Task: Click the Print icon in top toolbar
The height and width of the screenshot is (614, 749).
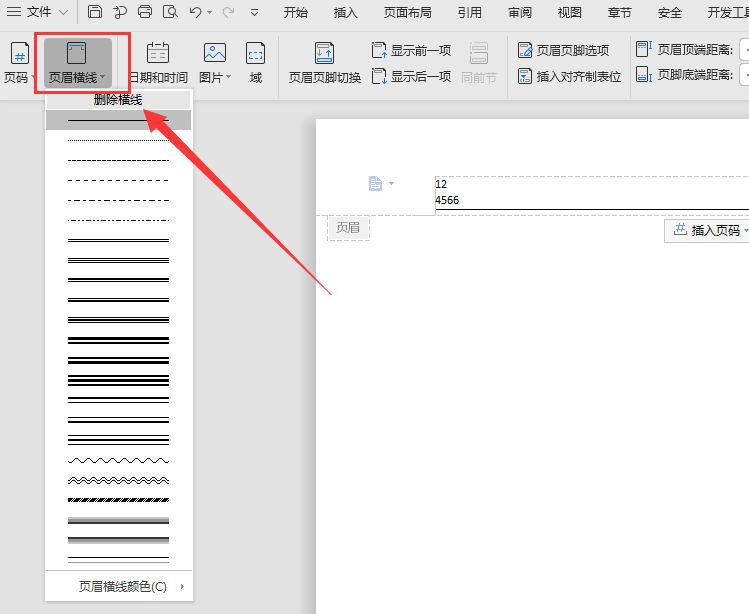Action: coord(145,12)
